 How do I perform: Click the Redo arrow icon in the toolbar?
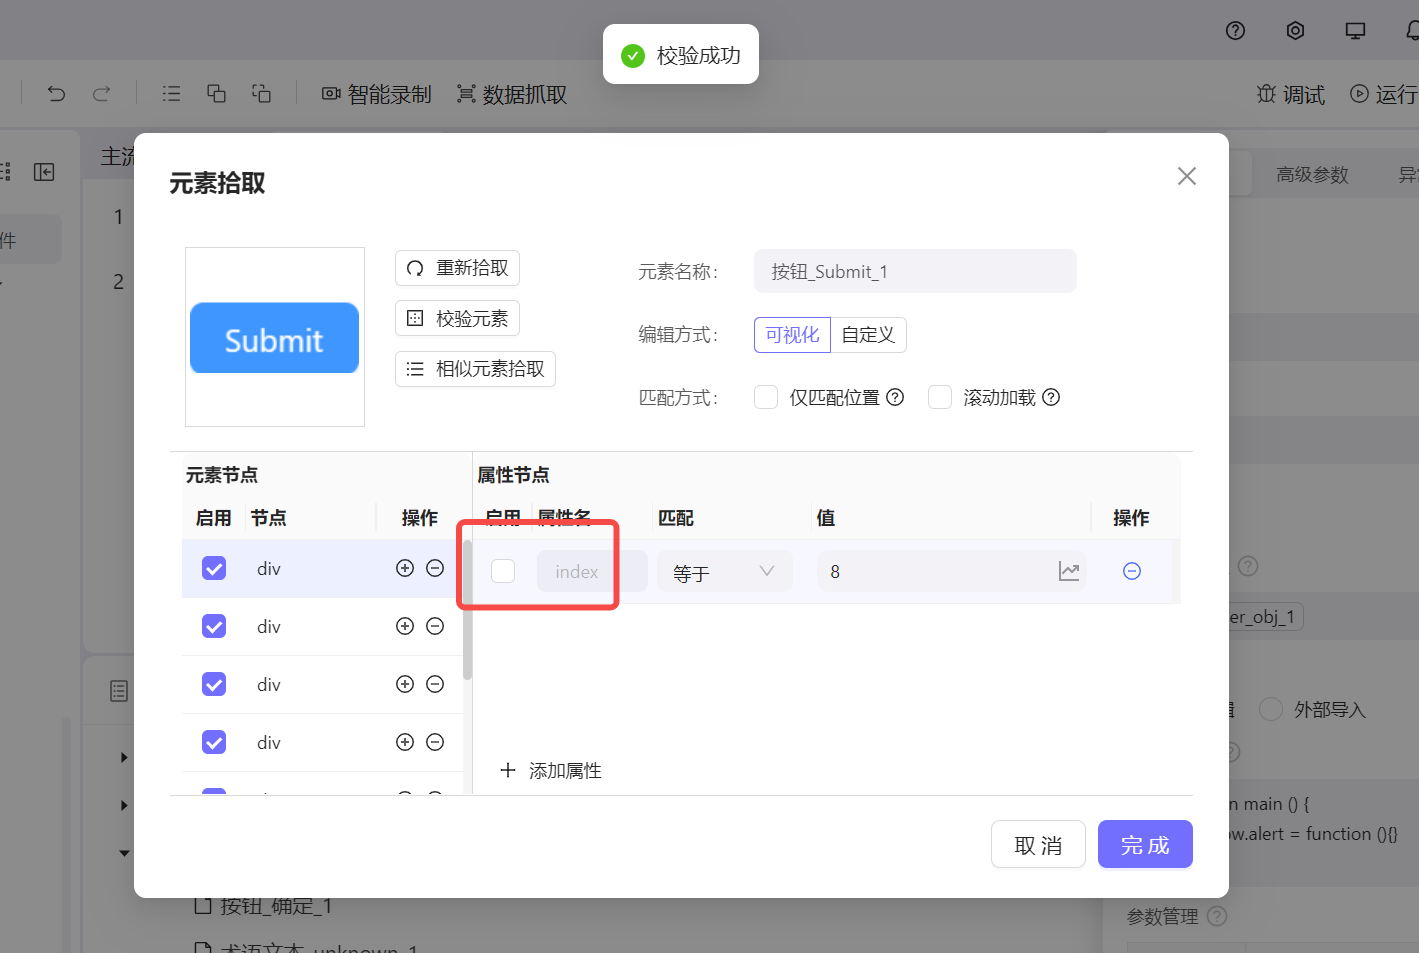point(101,93)
